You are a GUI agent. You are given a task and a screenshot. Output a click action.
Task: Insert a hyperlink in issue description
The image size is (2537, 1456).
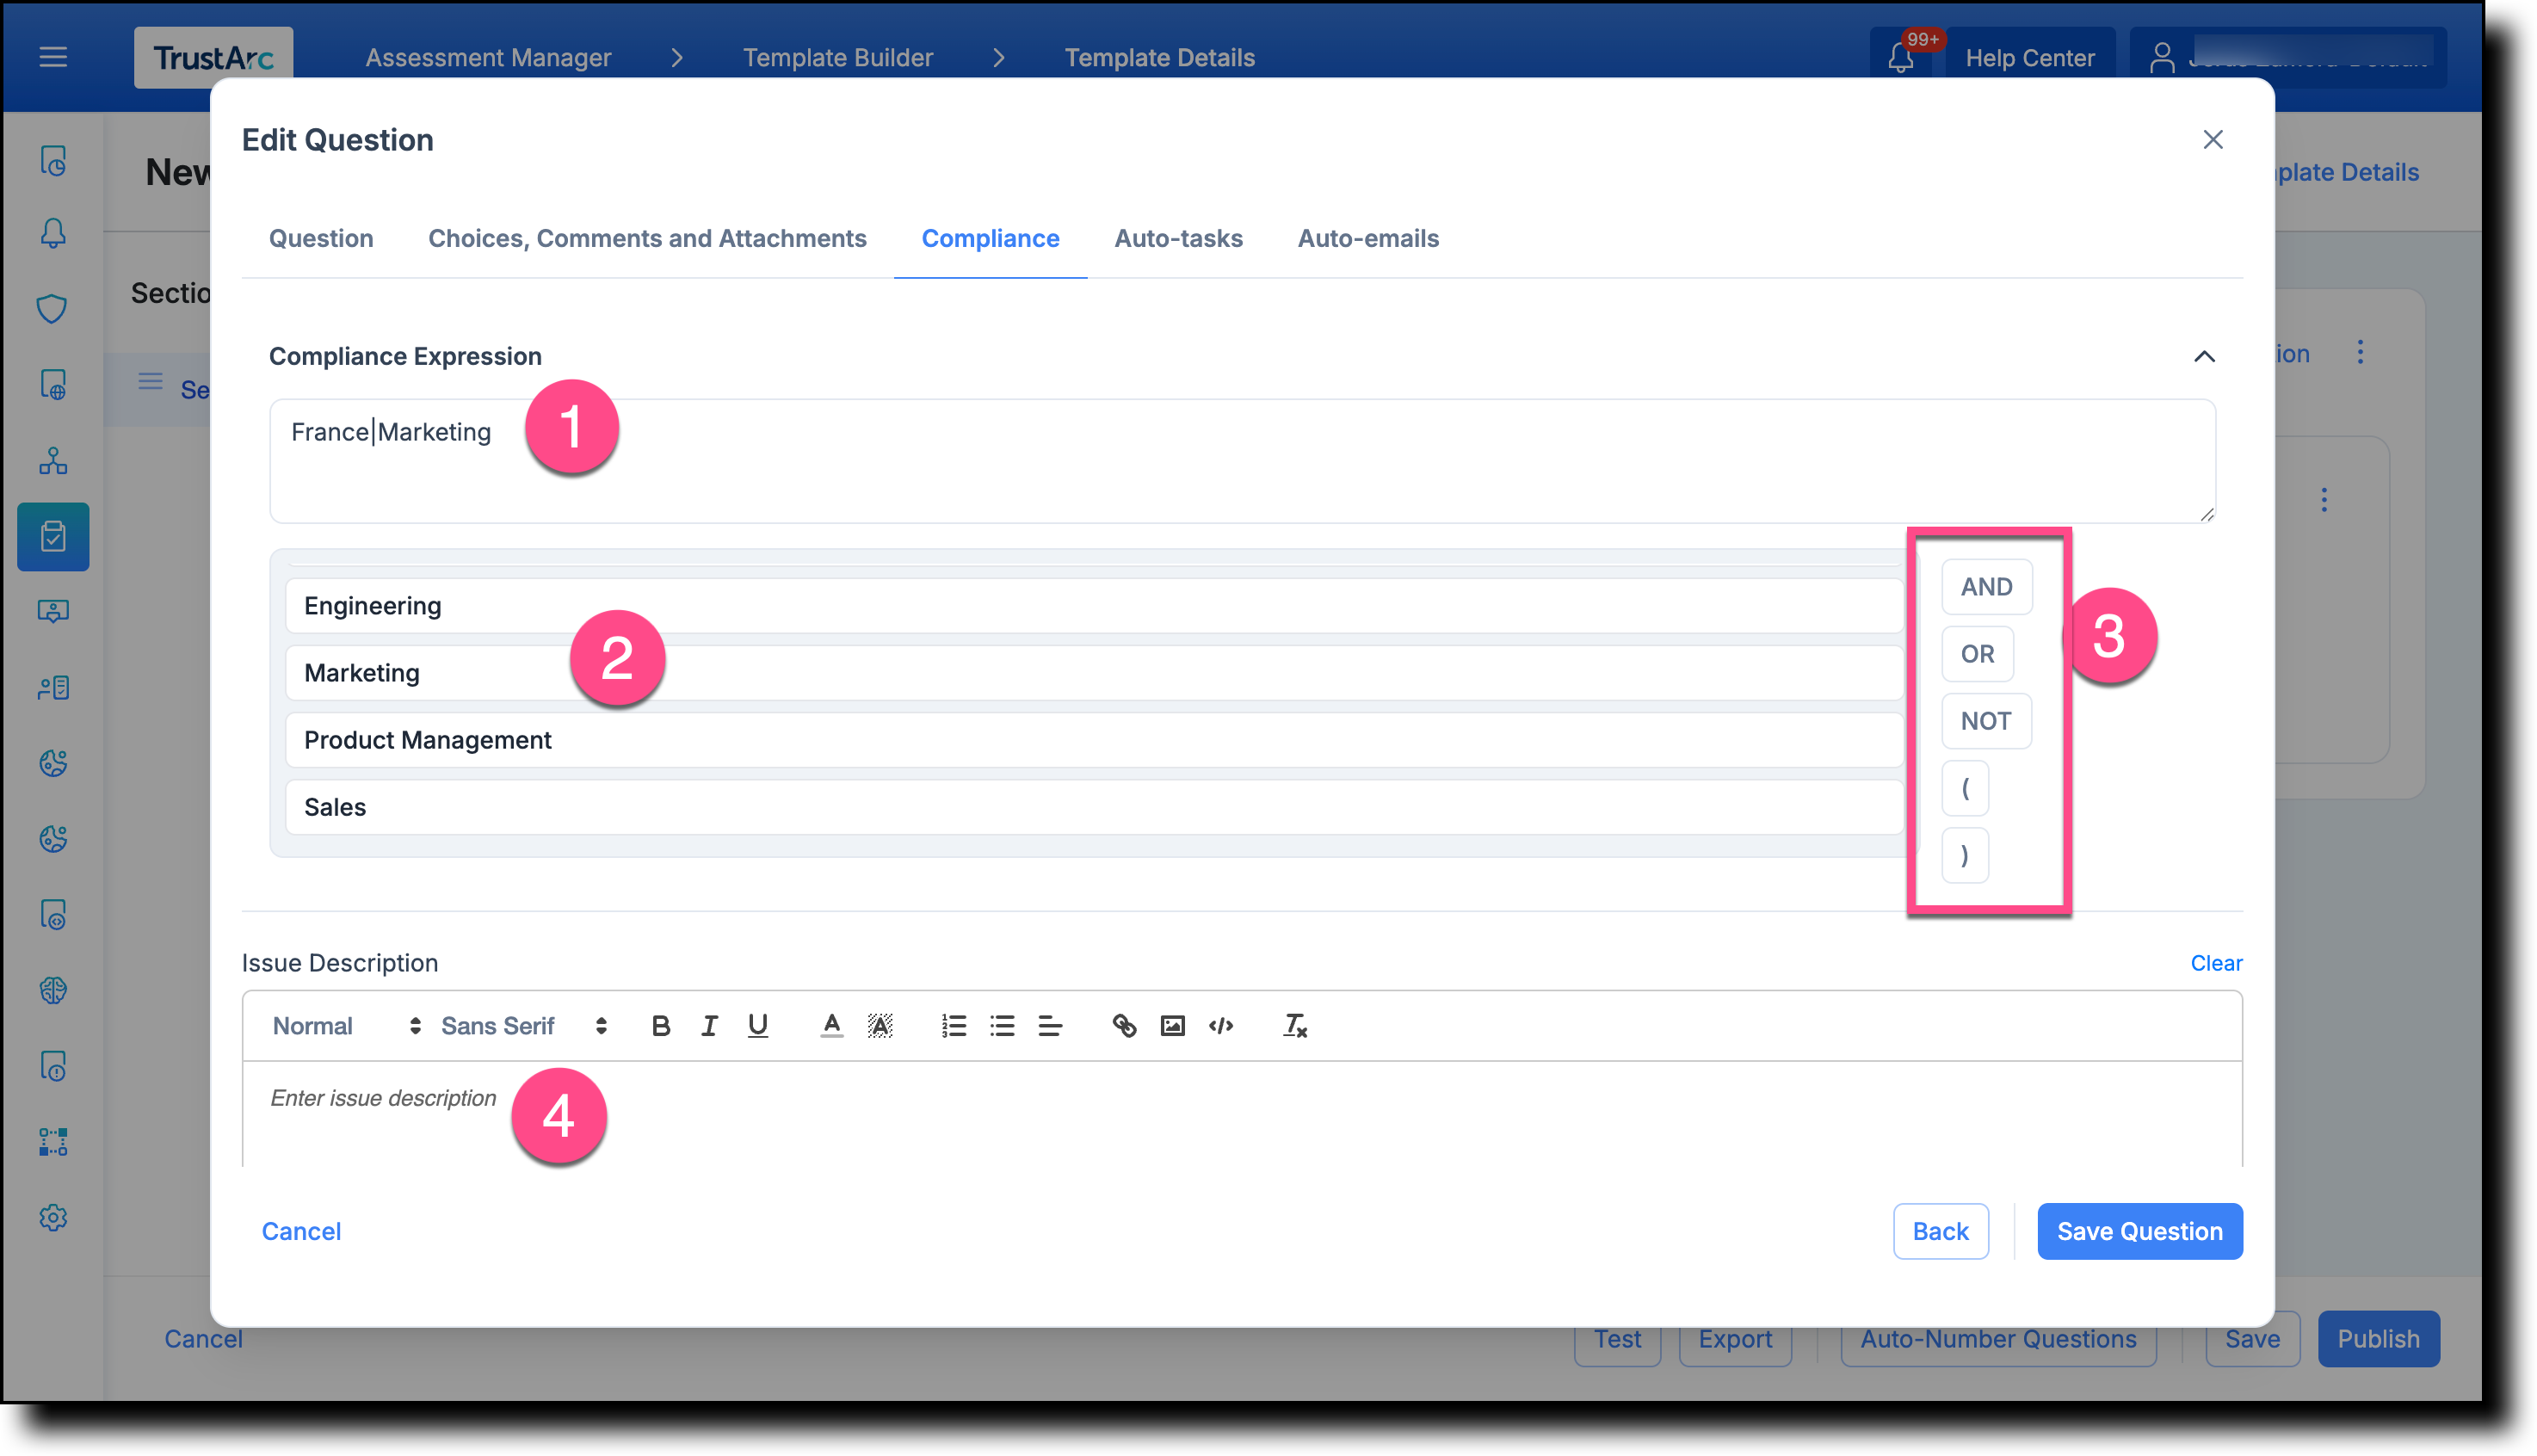(1124, 1026)
